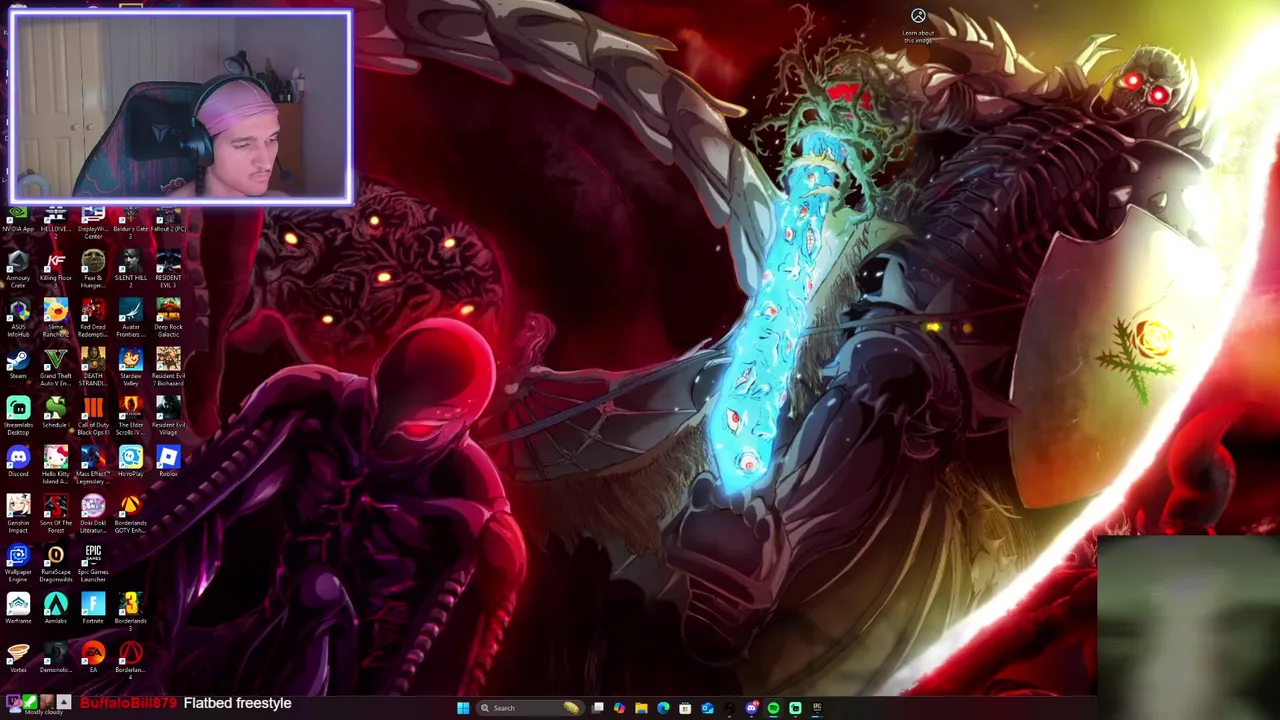
Task: Open Microsoft Store from the taskbar
Action: tap(685, 708)
